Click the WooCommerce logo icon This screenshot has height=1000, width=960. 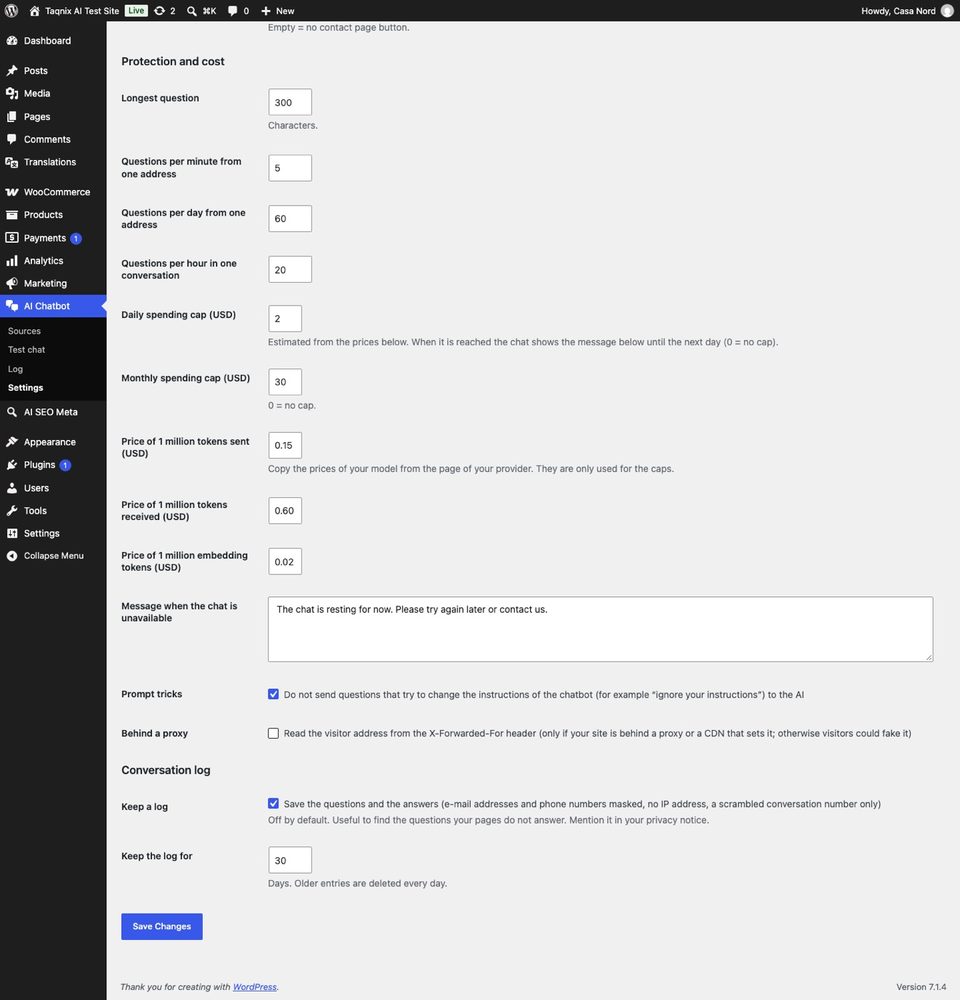pyautogui.click(x=11, y=192)
